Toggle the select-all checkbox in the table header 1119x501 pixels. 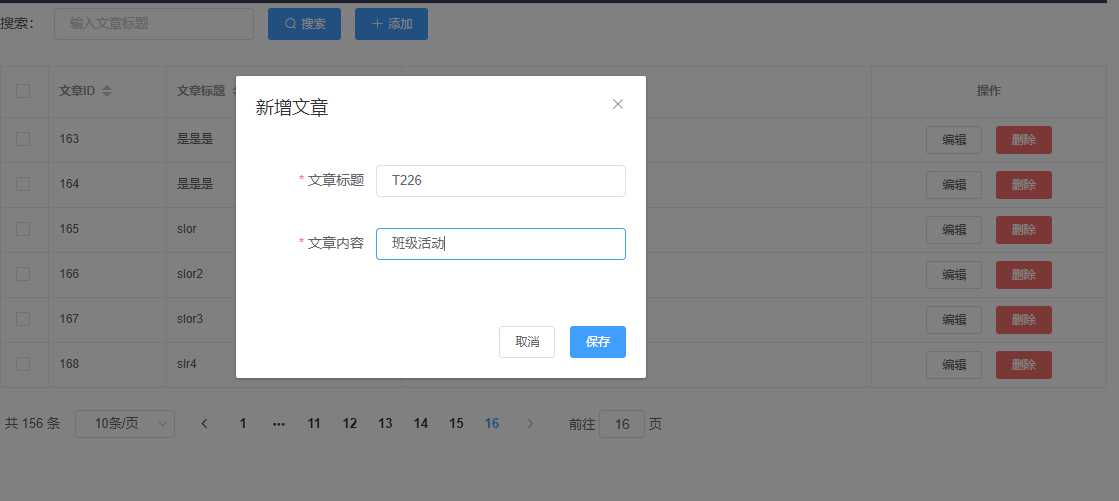click(x=24, y=91)
